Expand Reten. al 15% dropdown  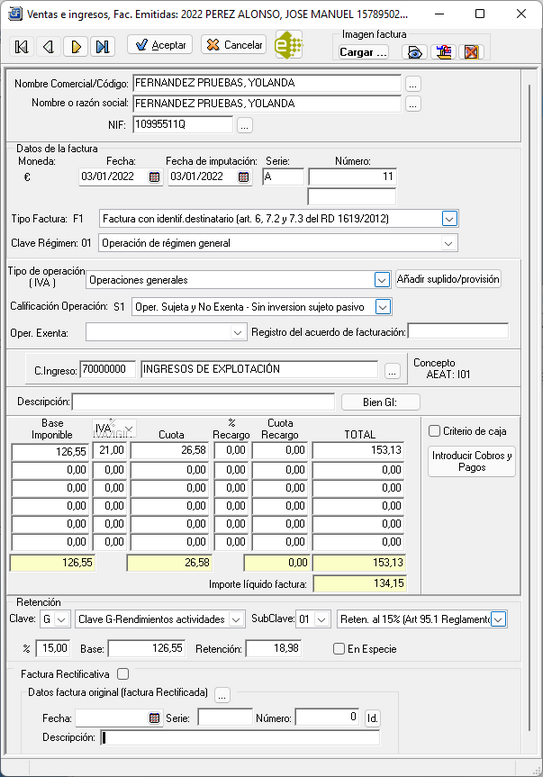pyautogui.click(x=498, y=619)
